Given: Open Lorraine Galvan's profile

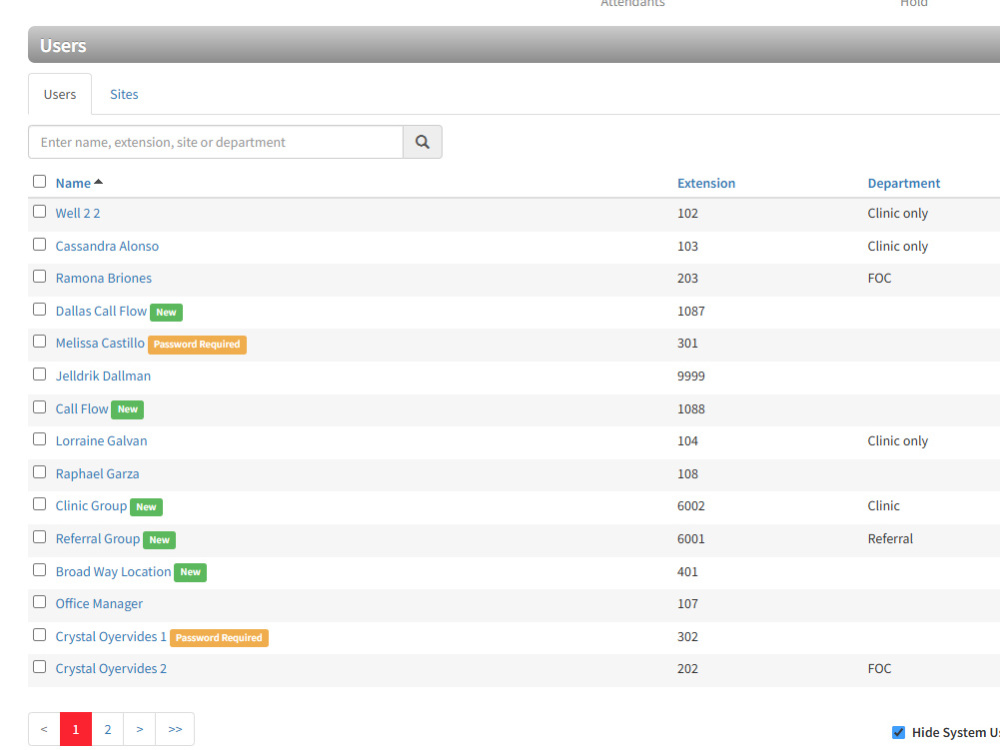Looking at the screenshot, I should (101, 441).
